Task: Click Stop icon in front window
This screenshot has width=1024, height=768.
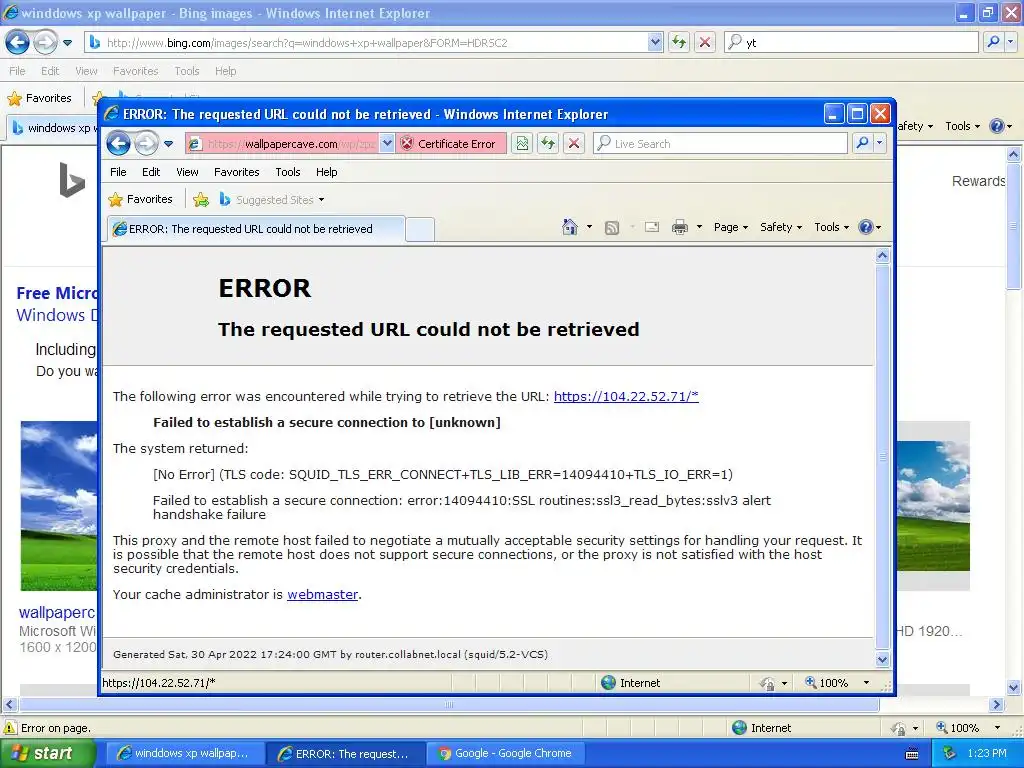Action: click(x=574, y=144)
